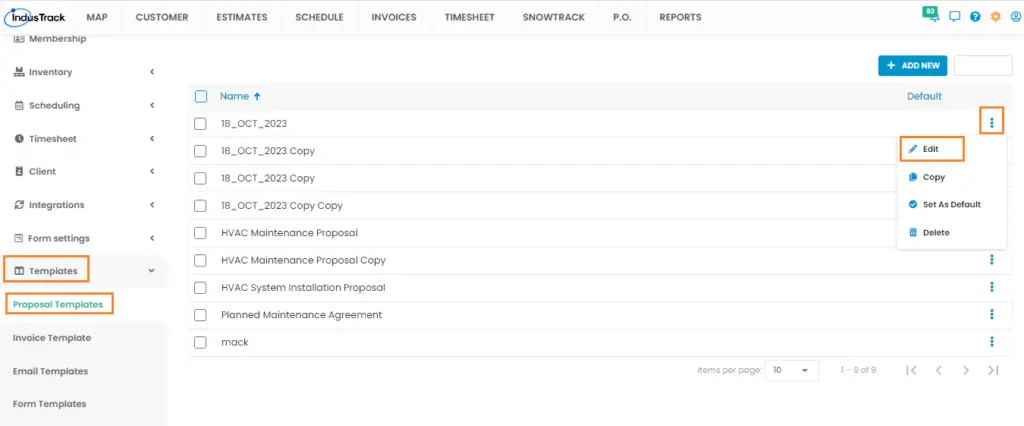
Task: Open the MAP tab in top navigation
Action: pos(97,18)
